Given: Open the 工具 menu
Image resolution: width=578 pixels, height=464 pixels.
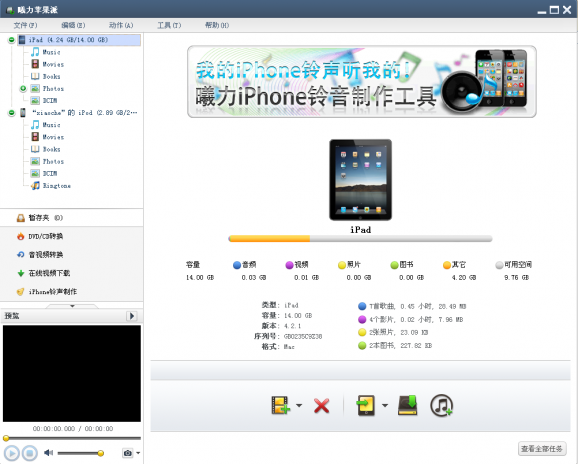Looking at the screenshot, I should (169, 25).
